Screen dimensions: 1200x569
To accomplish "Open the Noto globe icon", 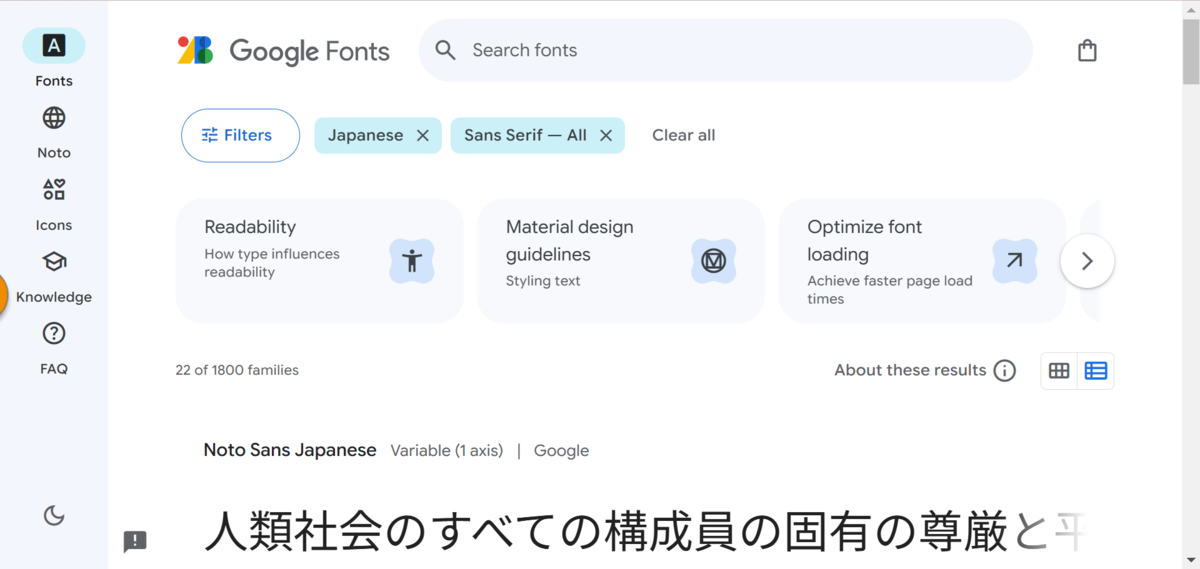I will click(x=54, y=118).
